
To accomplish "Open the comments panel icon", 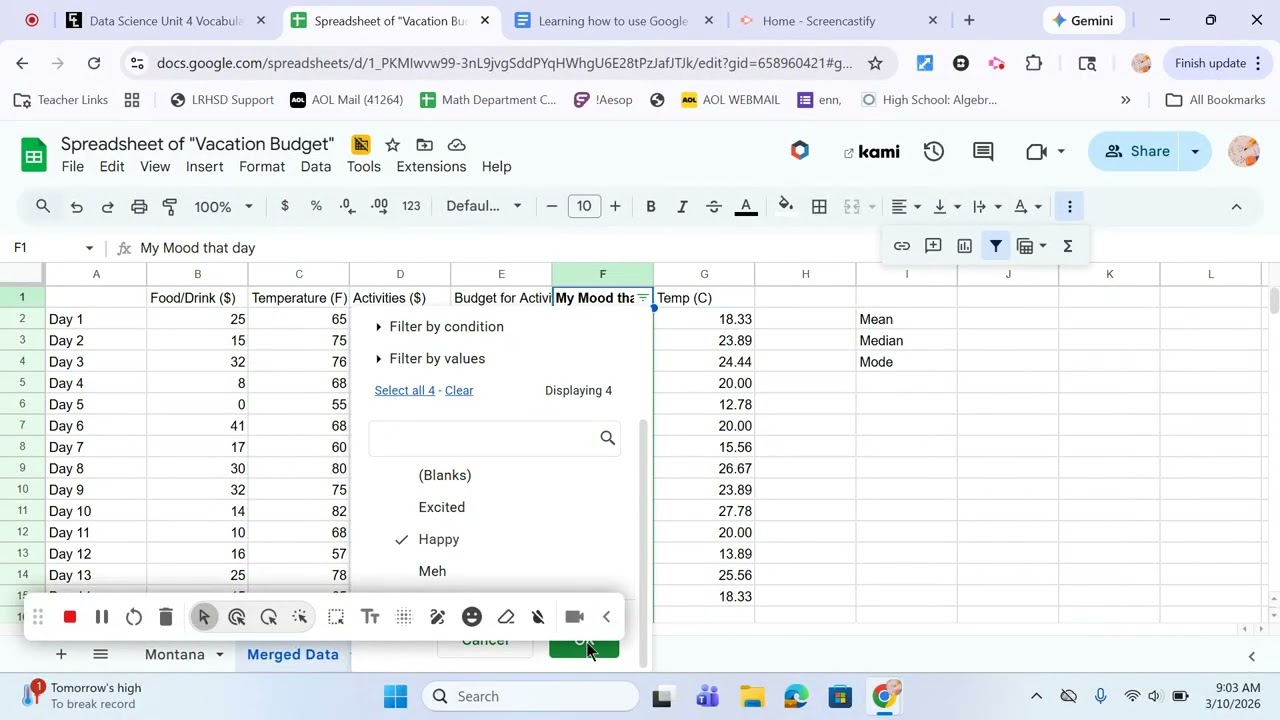I will point(983,152).
